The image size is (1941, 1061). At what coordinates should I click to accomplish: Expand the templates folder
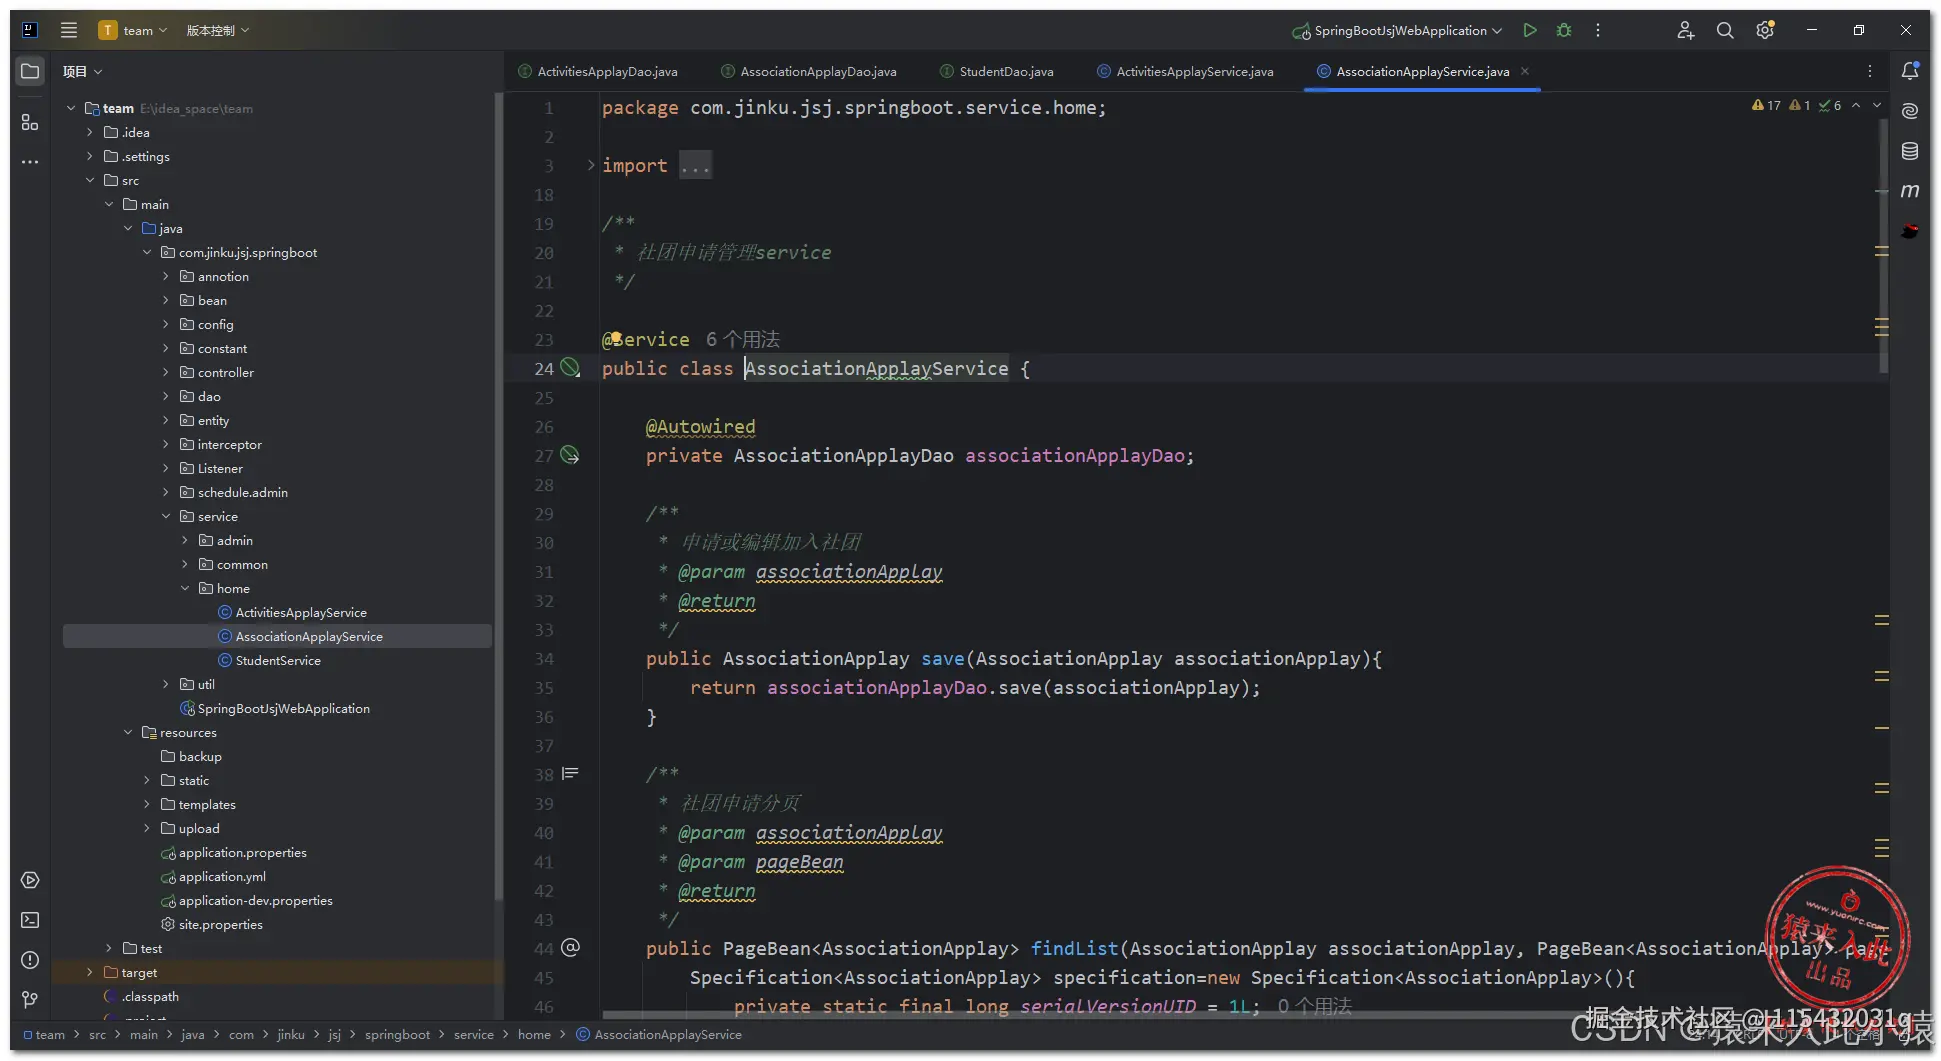tap(147, 804)
